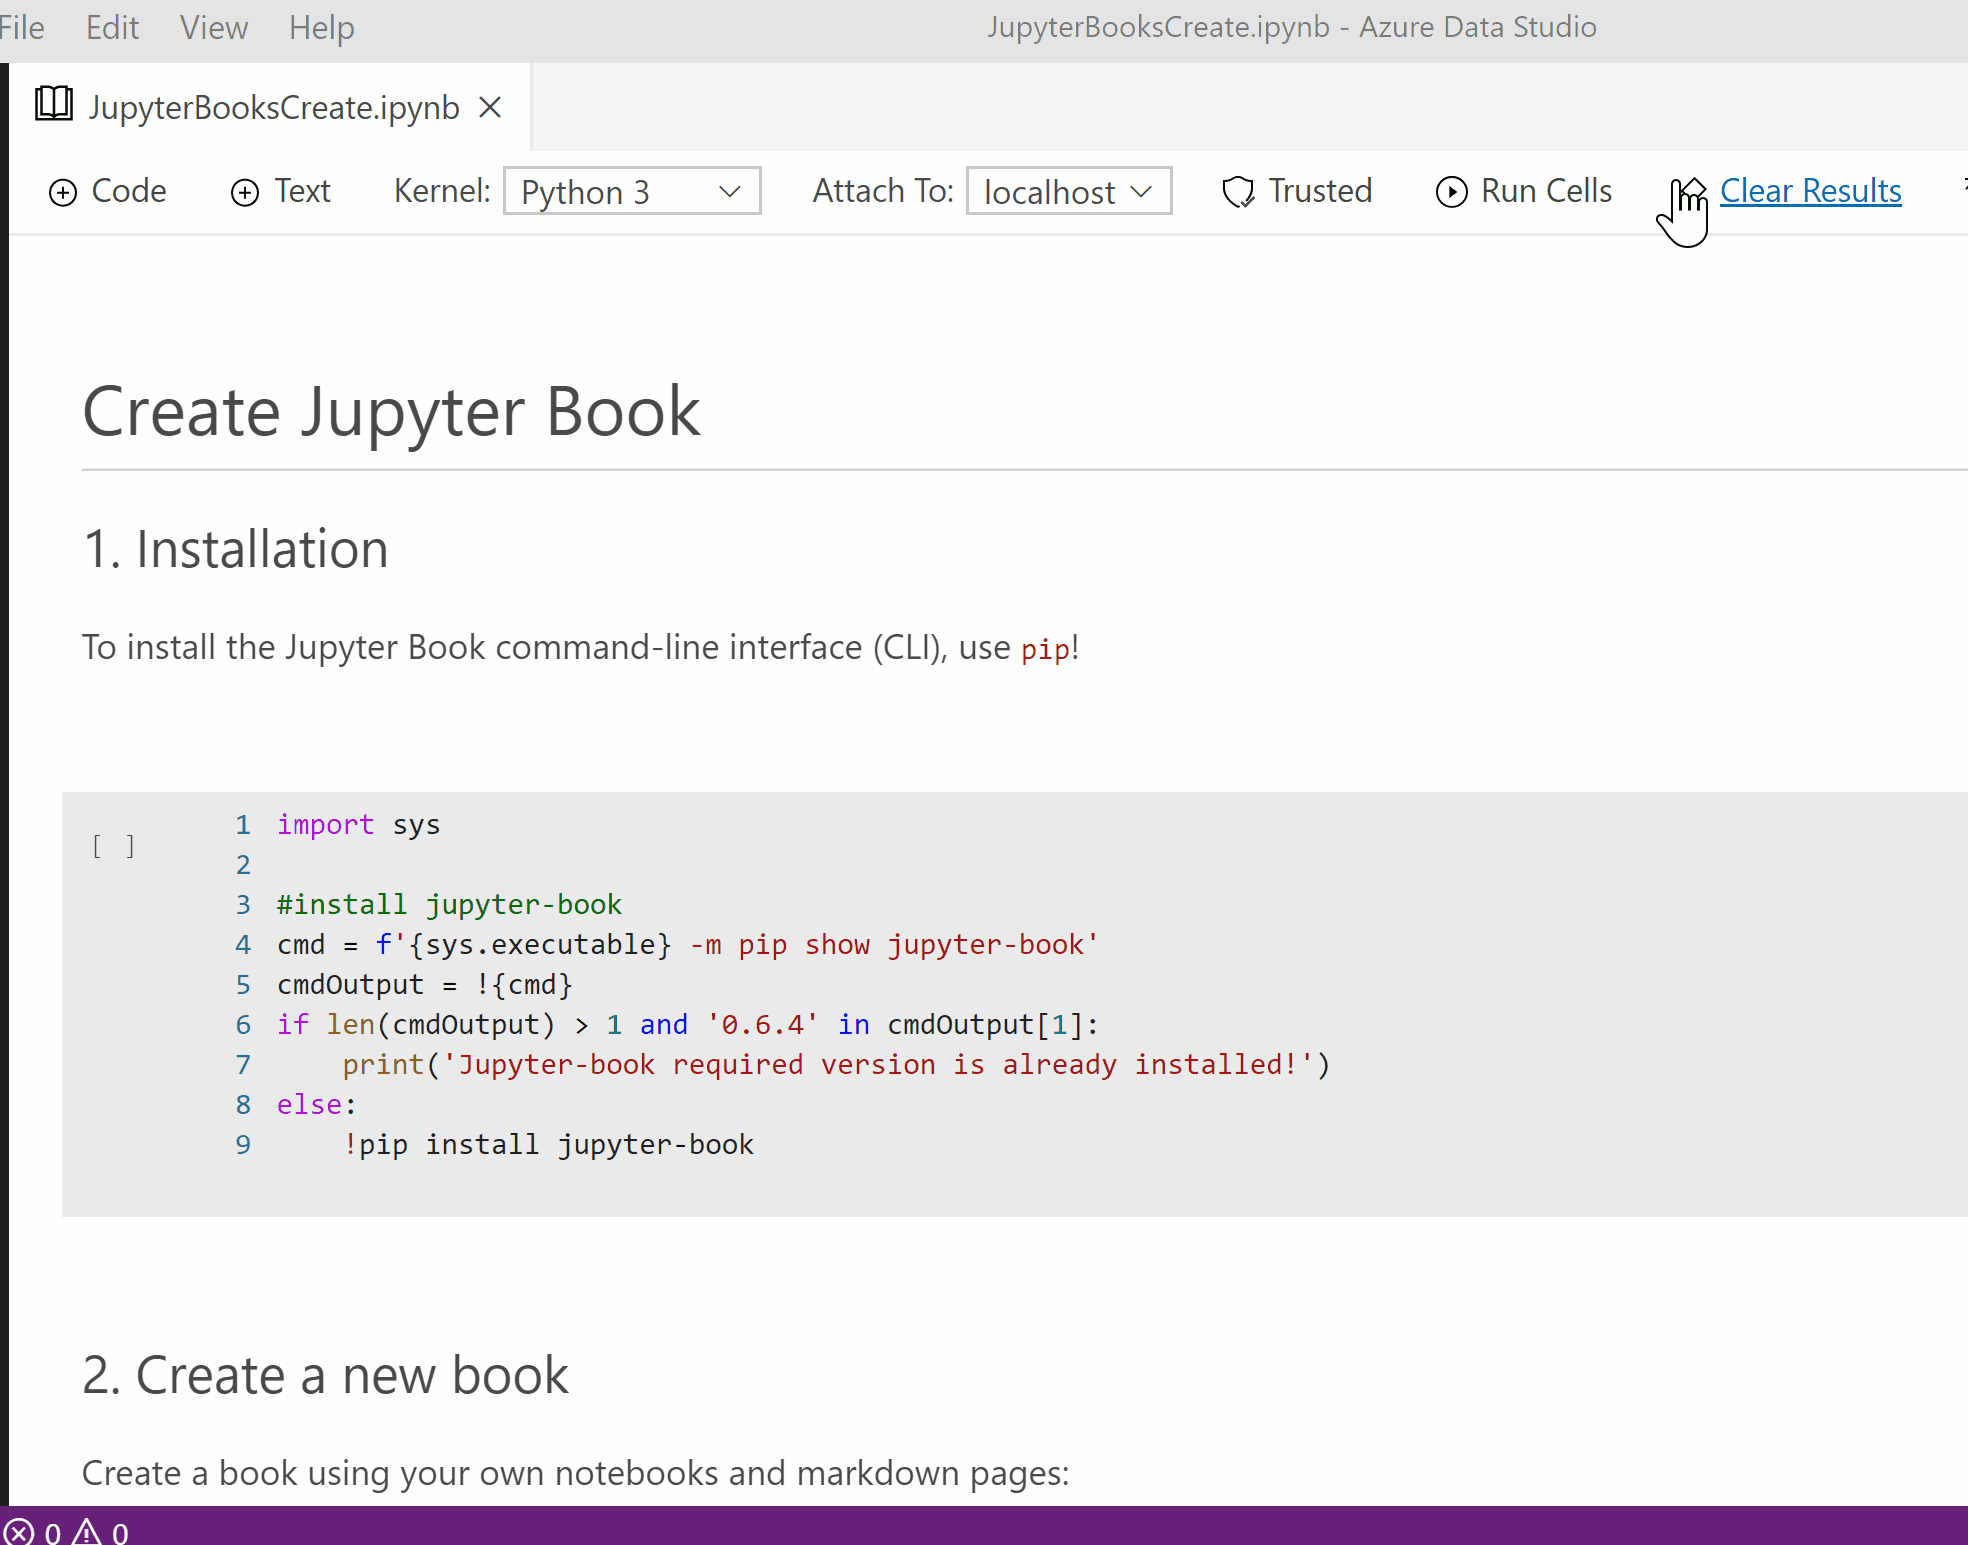This screenshot has width=1968, height=1545.
Task: Open the View menu
Action: [x=212, y=27]
